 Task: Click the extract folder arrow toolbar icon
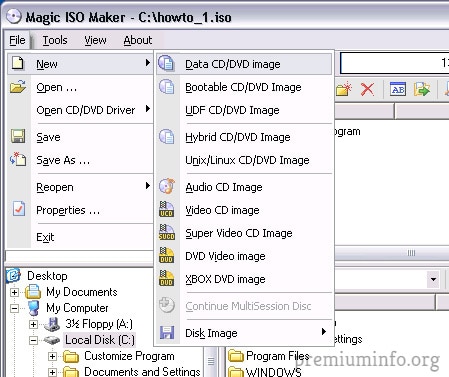point(422,89)
